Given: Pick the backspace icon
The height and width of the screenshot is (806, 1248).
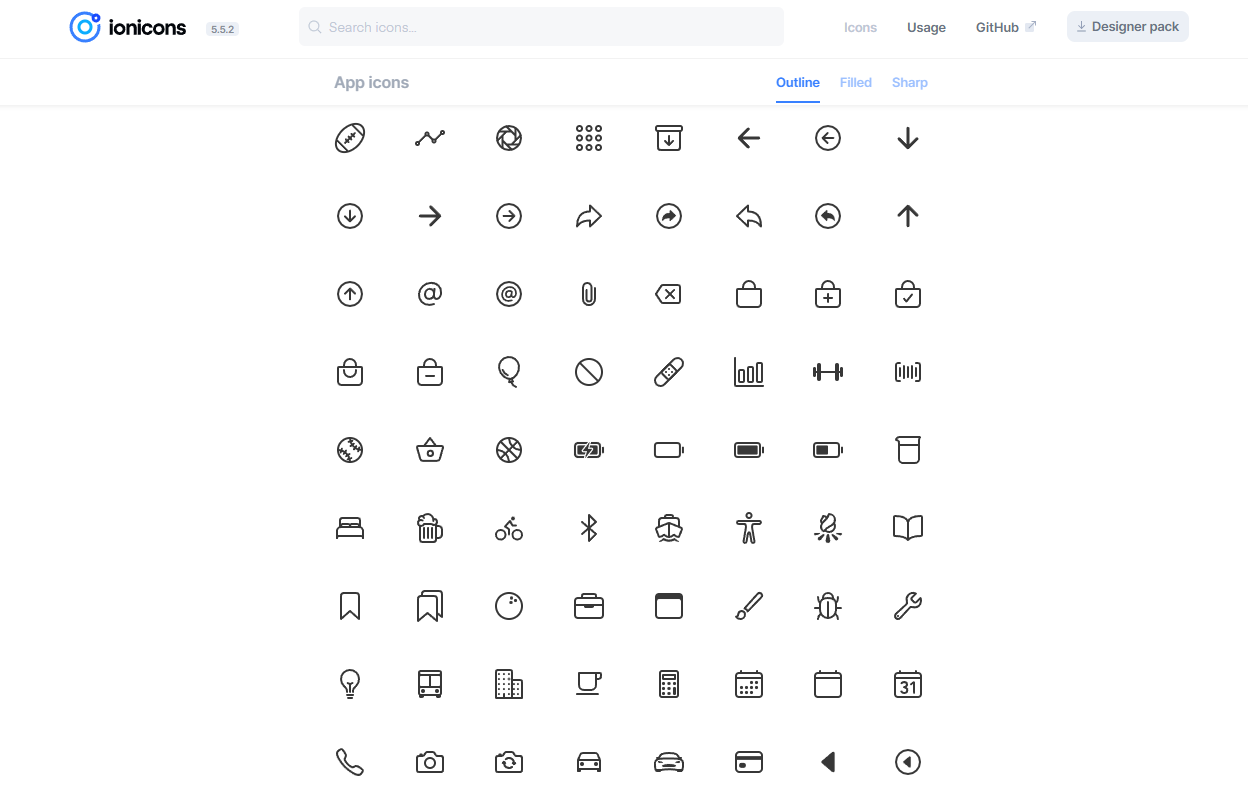Looking at the screenshot, I should pyautogui.click(x=669, y=294).
